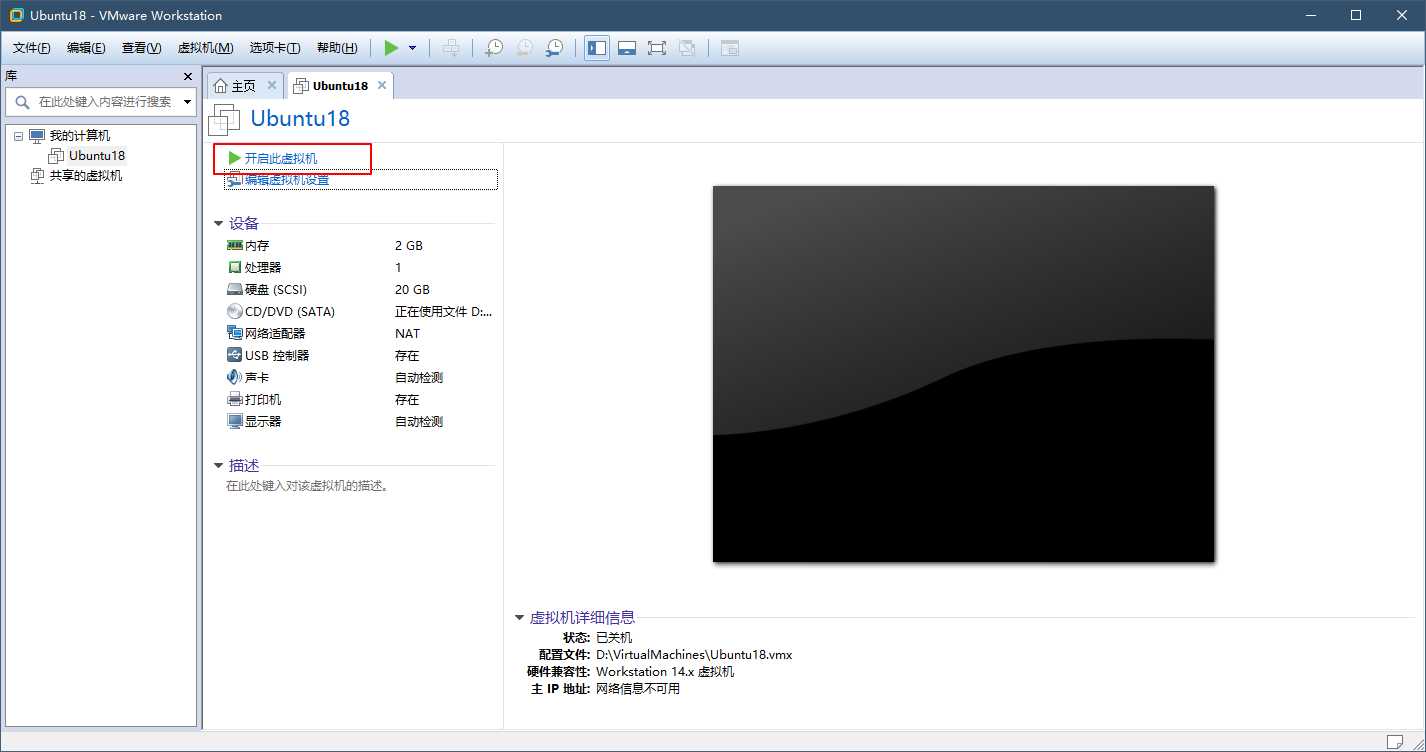
Task: Click the VMware app icon in title bar
Action: click(x=17, y=15)
